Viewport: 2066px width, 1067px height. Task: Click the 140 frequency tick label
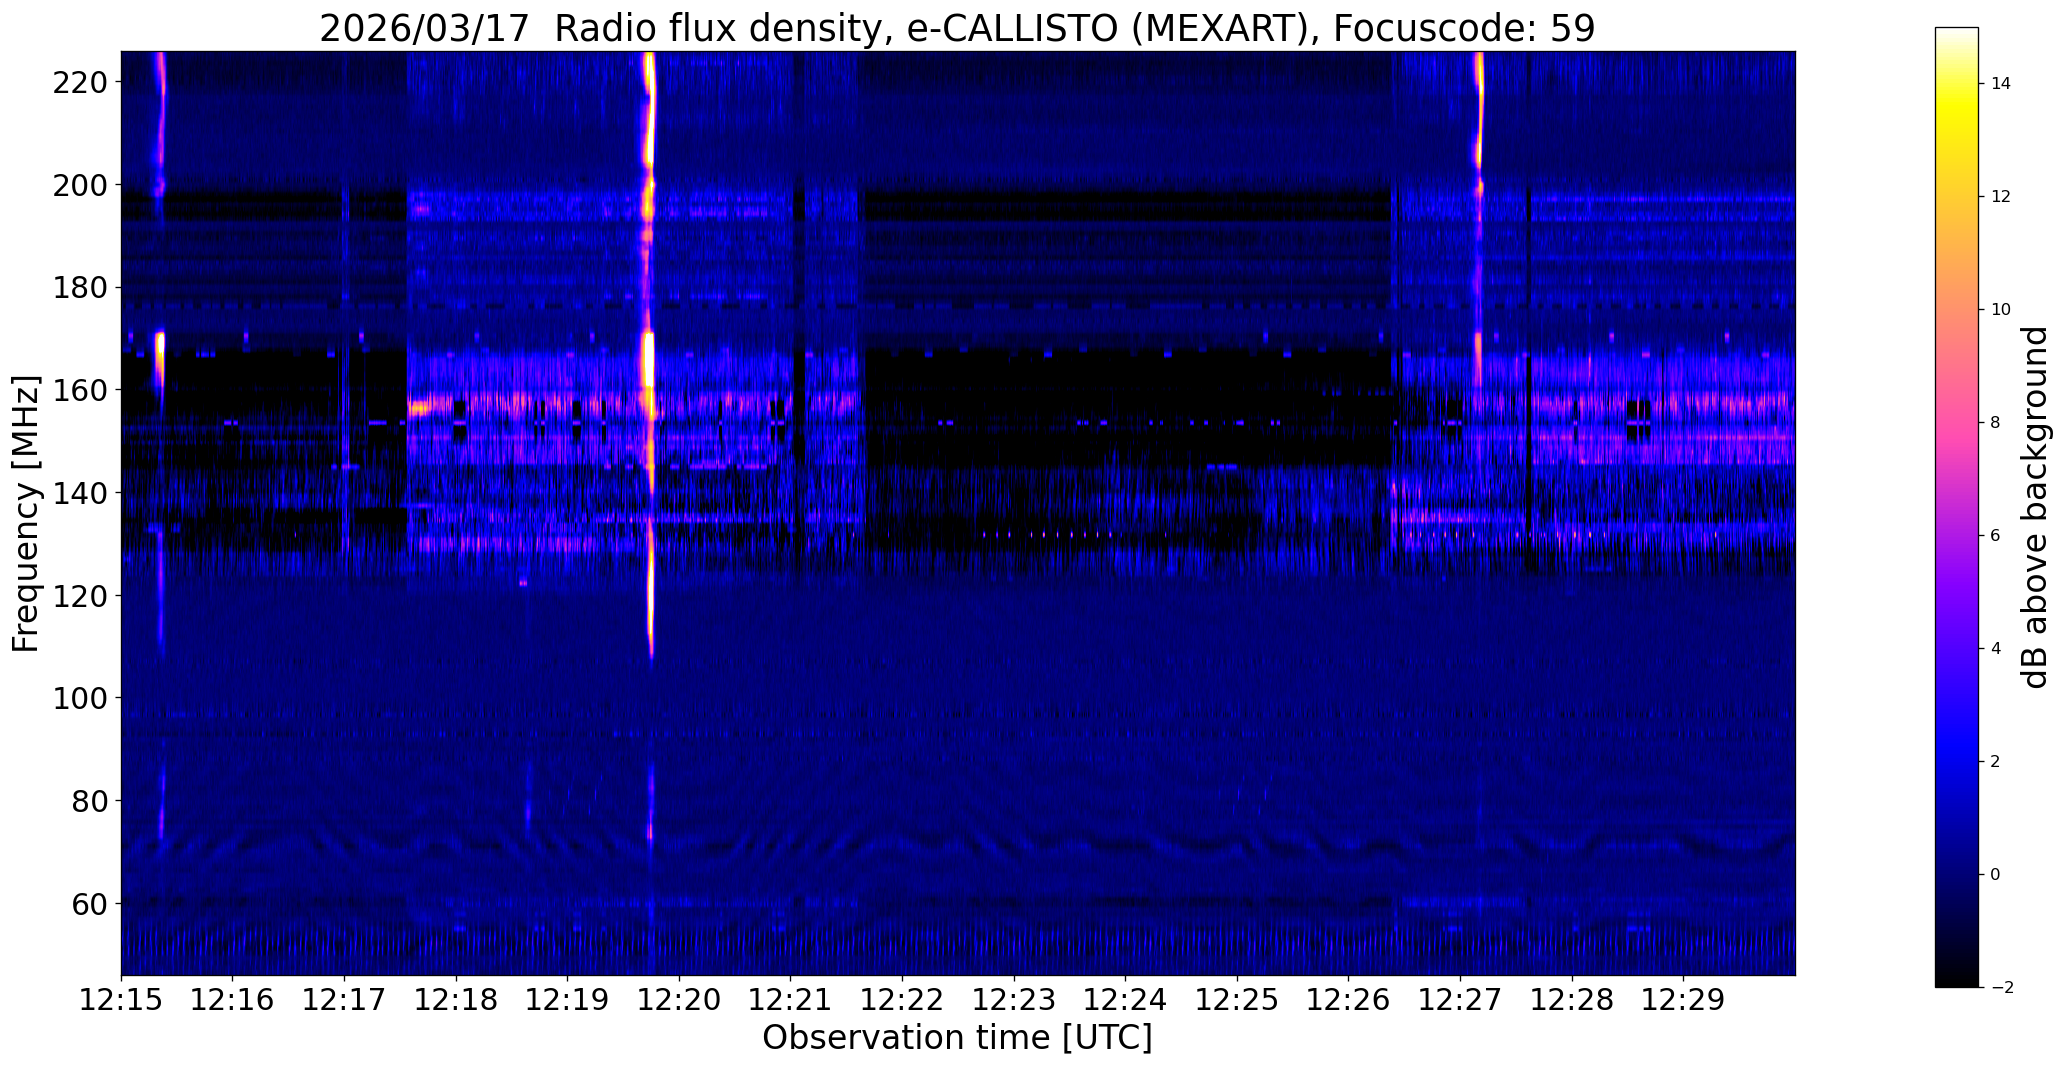pyautogui.click(x=79, y=493)
